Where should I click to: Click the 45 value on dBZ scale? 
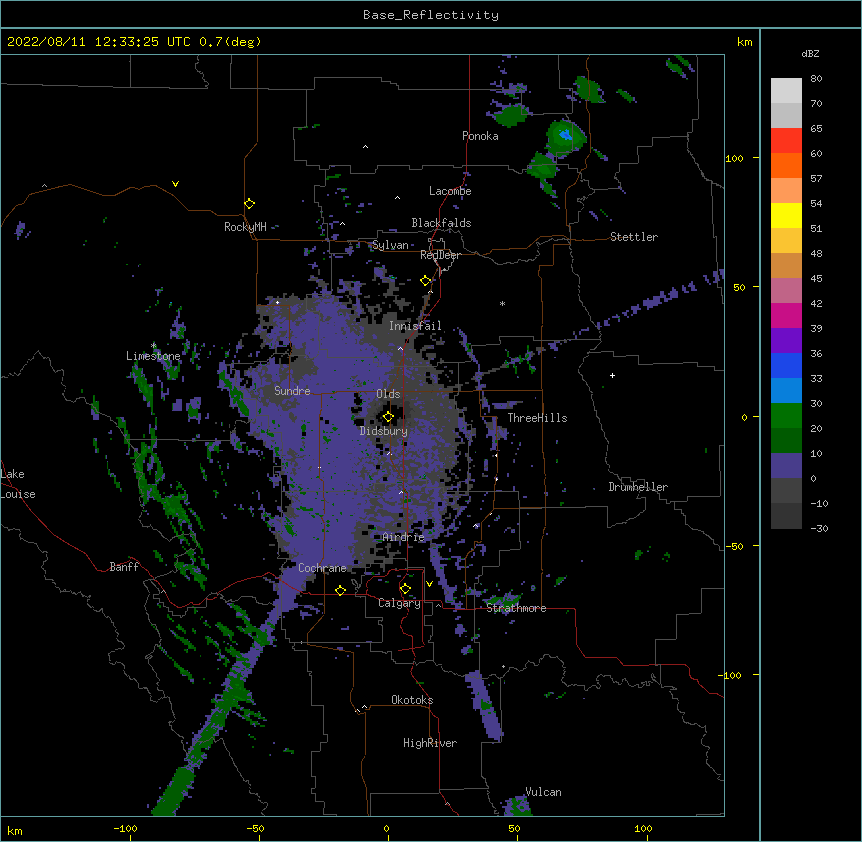(x=816, y=279)
